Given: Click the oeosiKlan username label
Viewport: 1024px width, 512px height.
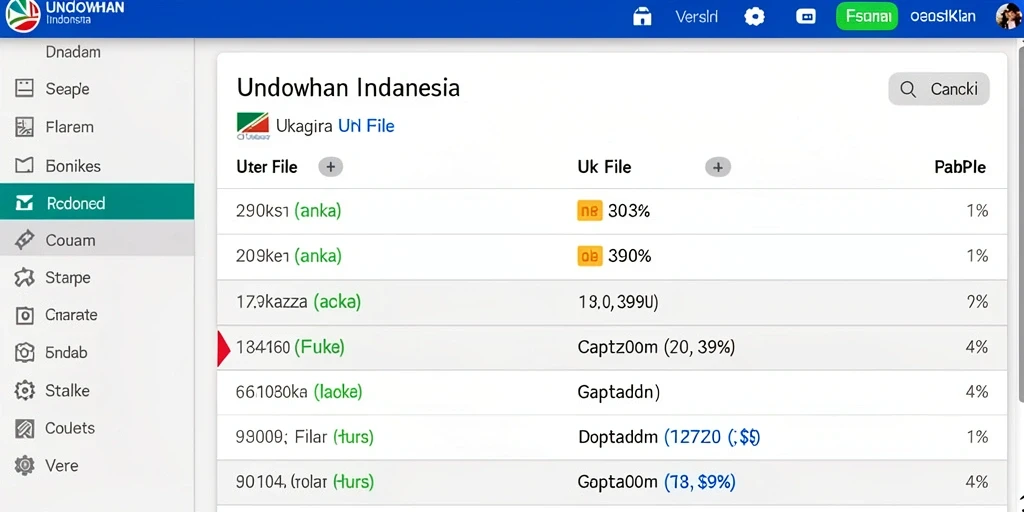Looking at the screenshot, I should 943,16.
